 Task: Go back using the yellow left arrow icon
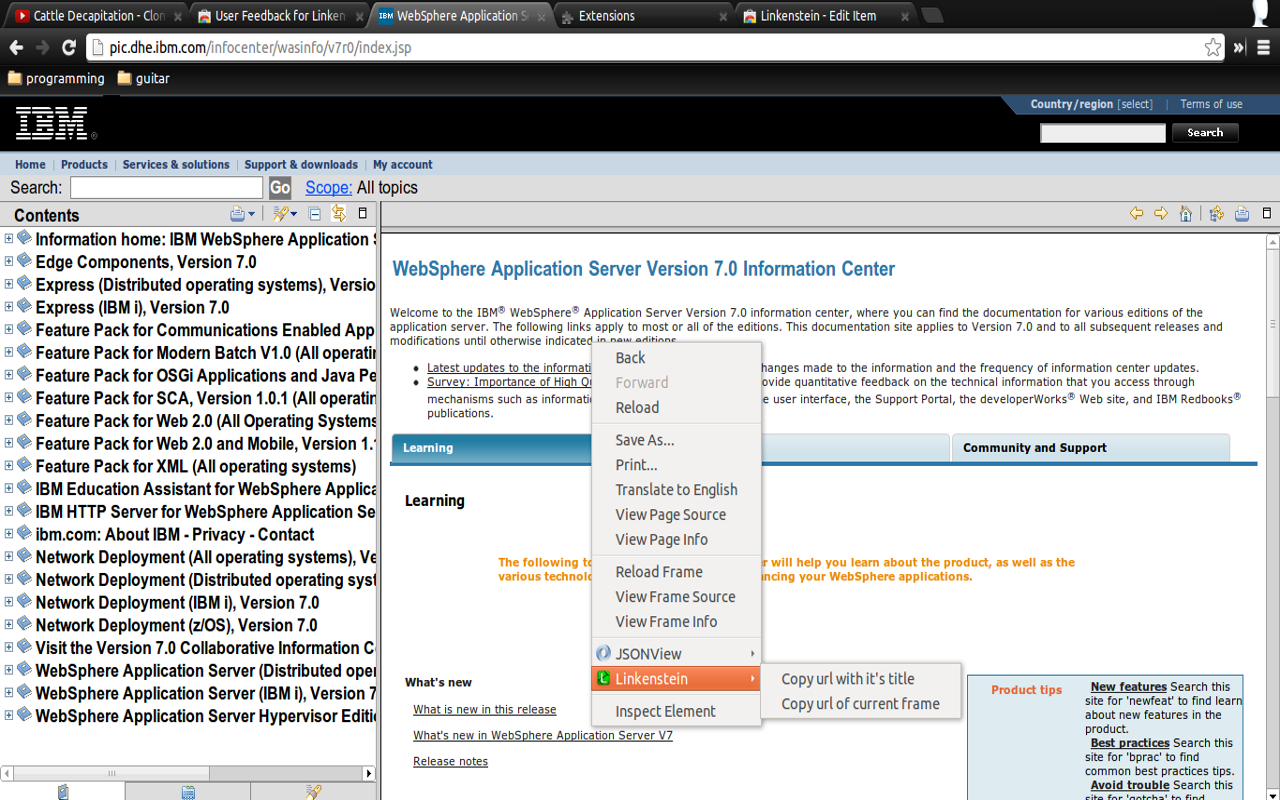click(1136, 213)
